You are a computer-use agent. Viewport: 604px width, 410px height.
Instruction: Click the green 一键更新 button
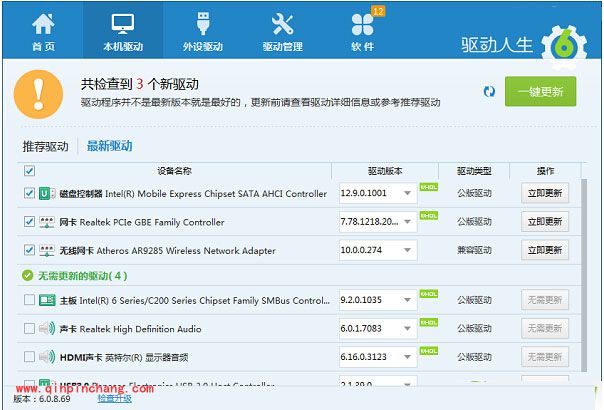click(540, 91)
